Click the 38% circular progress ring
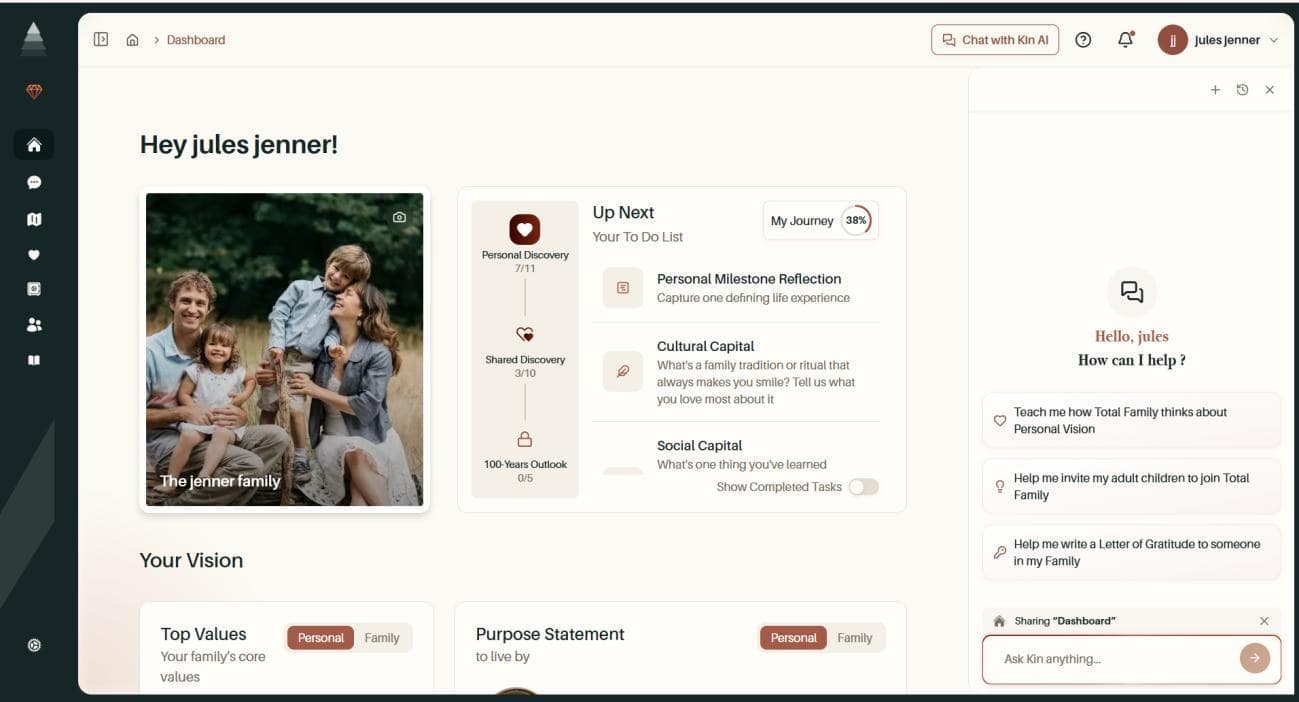 [x=856, y=221]
